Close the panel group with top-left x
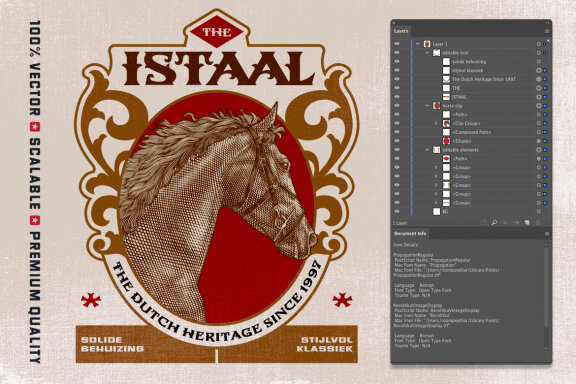 (393, 23)
